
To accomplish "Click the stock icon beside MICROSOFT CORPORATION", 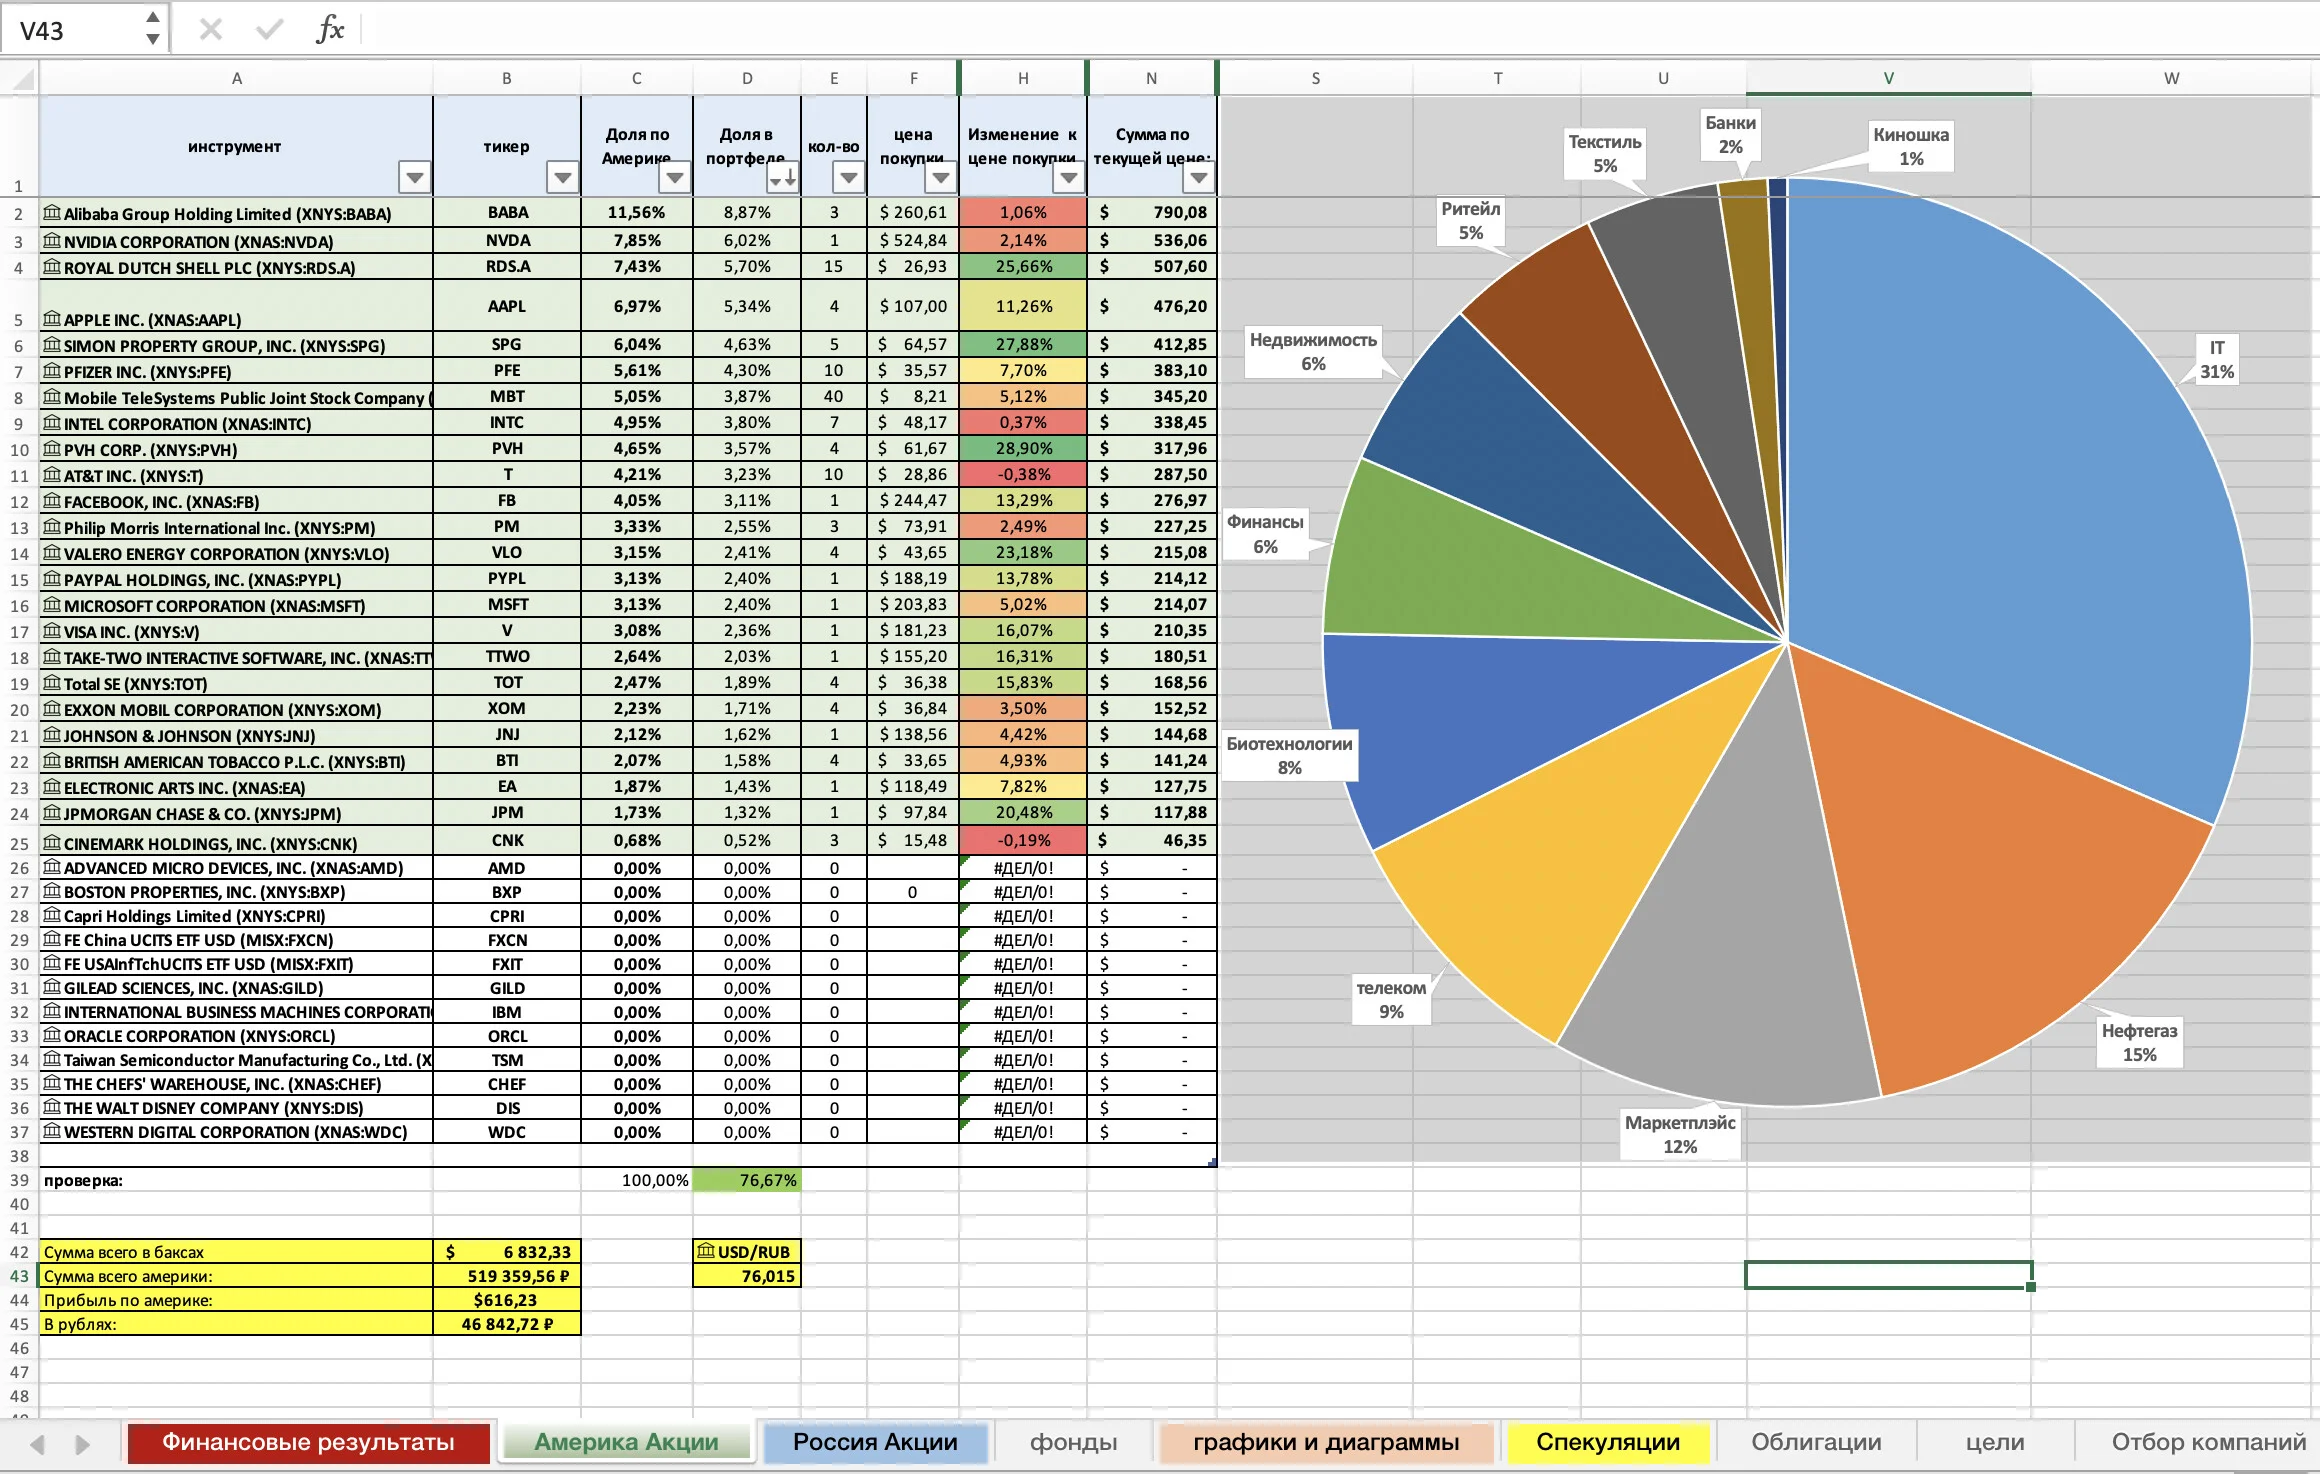I will coord(52,604).
